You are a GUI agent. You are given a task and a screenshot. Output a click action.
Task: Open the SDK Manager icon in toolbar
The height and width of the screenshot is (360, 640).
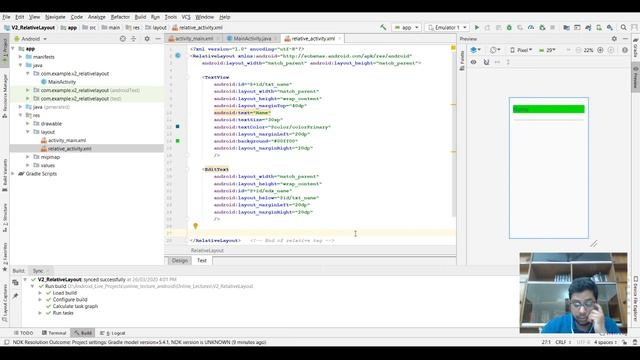(x=609, y=27)
